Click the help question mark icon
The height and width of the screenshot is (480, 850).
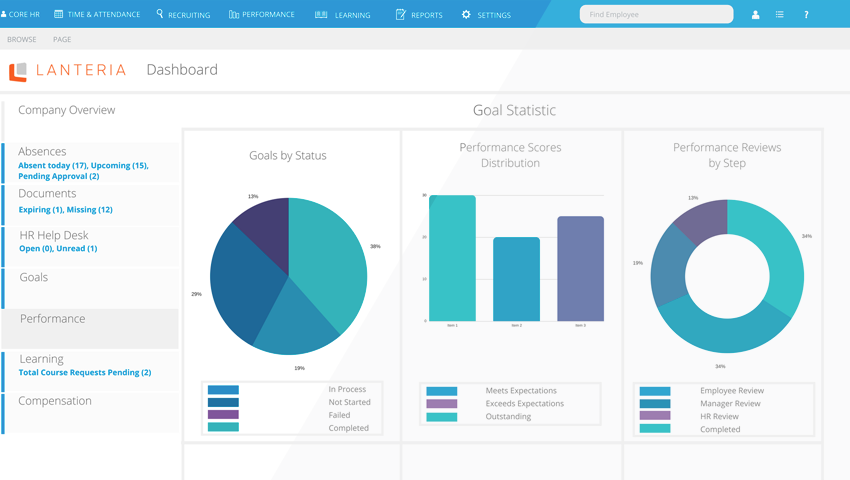click(806, 15)
